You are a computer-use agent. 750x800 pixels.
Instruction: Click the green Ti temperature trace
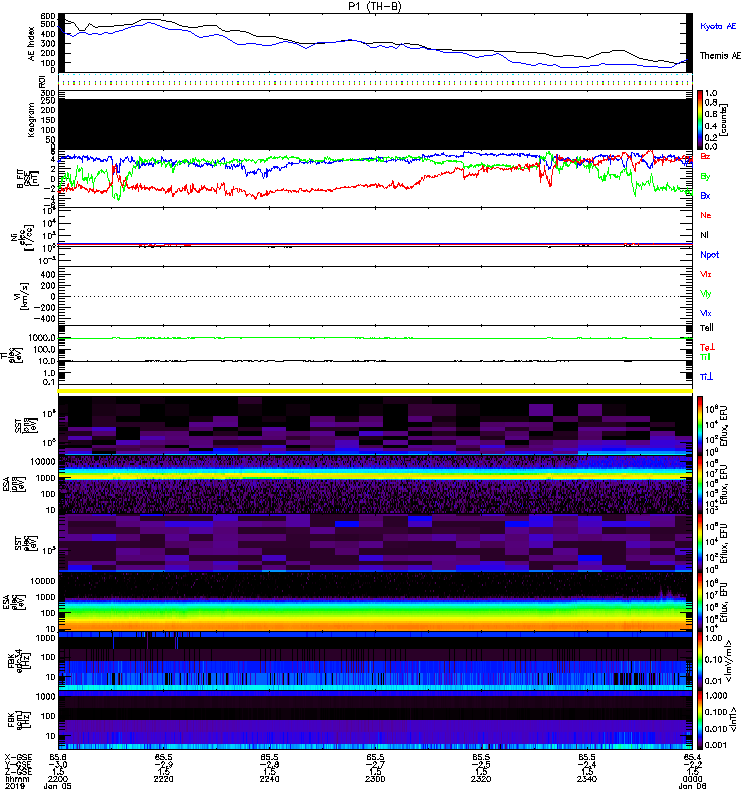point(375,338)
